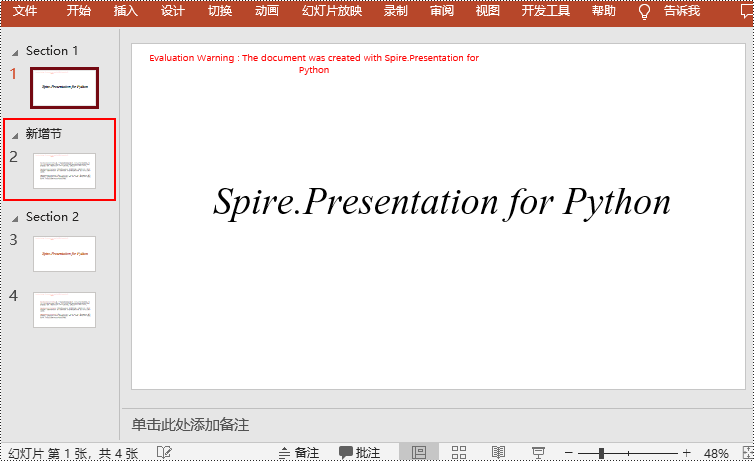
Task: Open the 审阅 review tab
Action: coord(442,11)
